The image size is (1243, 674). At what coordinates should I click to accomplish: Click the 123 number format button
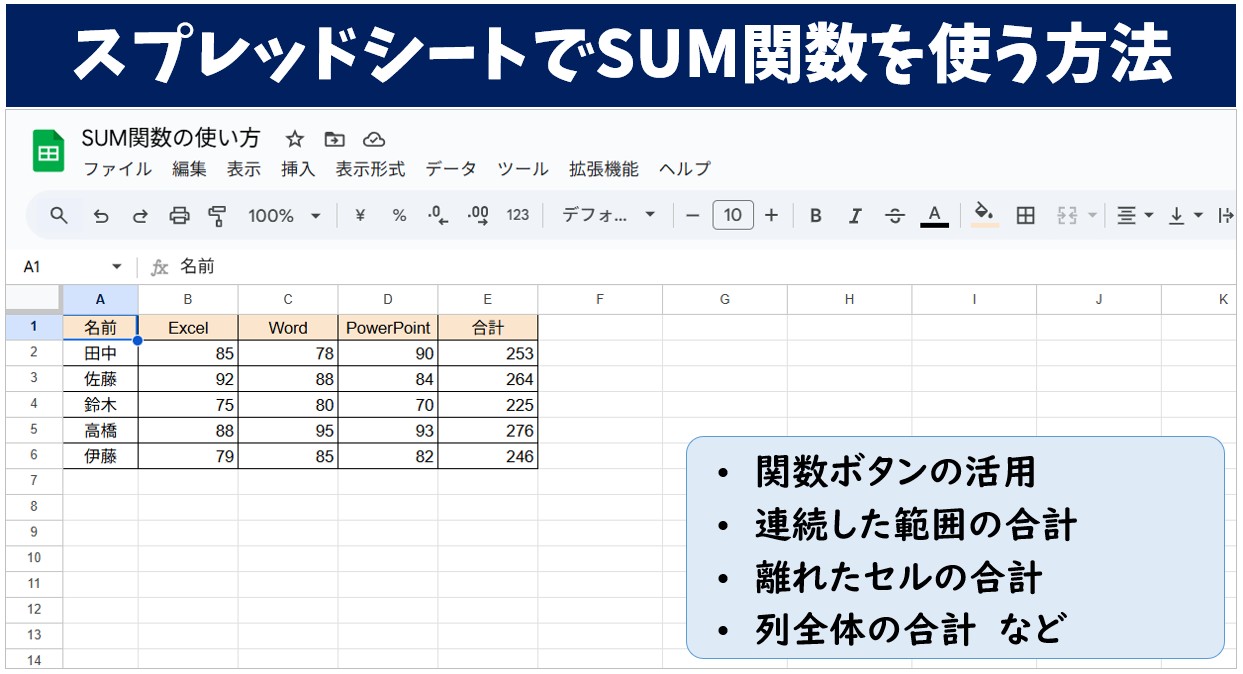[x=518, y=215]
